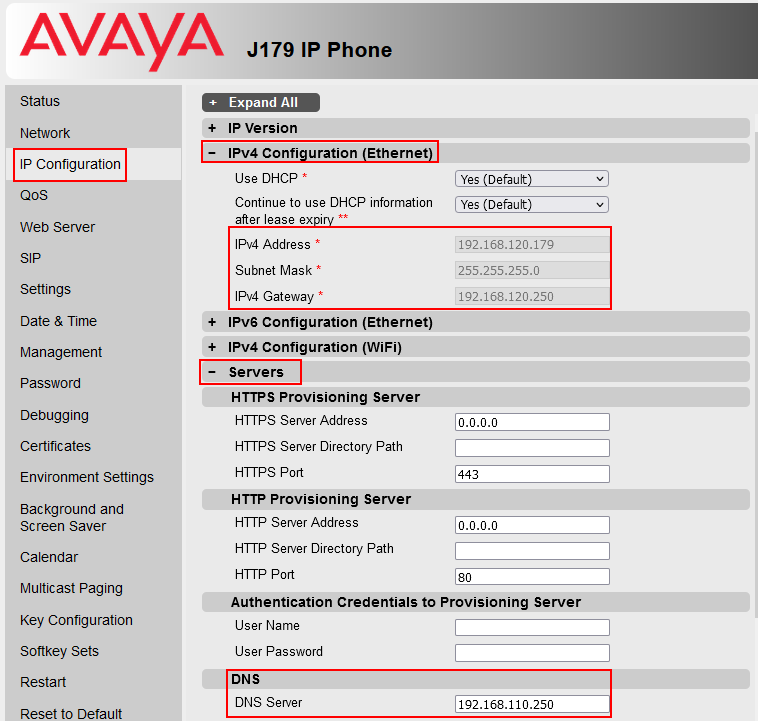The width and height of the screenshot is (758, 721).
Task: Click the Avaya logo
Action: coord(122,41)
